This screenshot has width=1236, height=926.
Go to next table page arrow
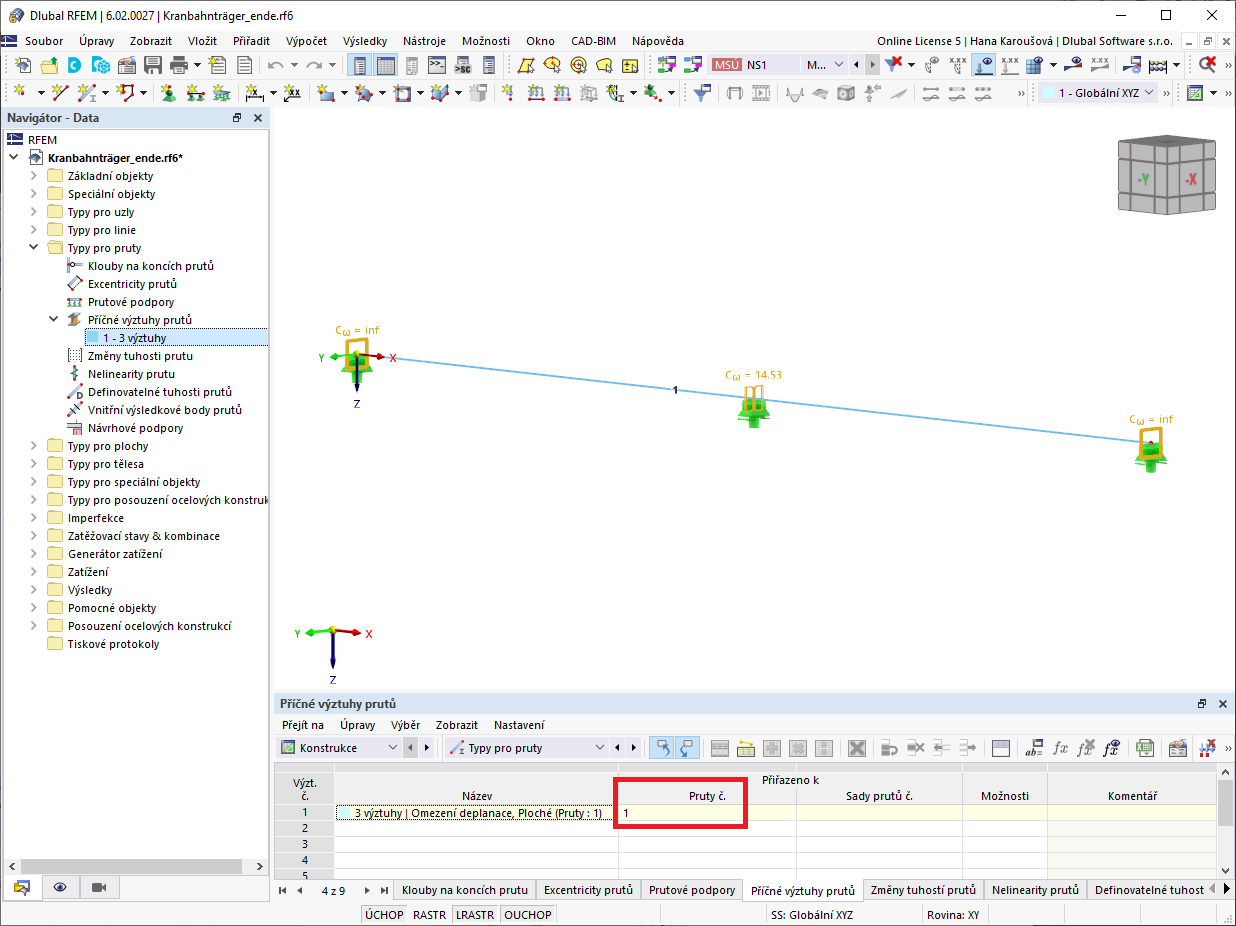[x=368, y=890]
